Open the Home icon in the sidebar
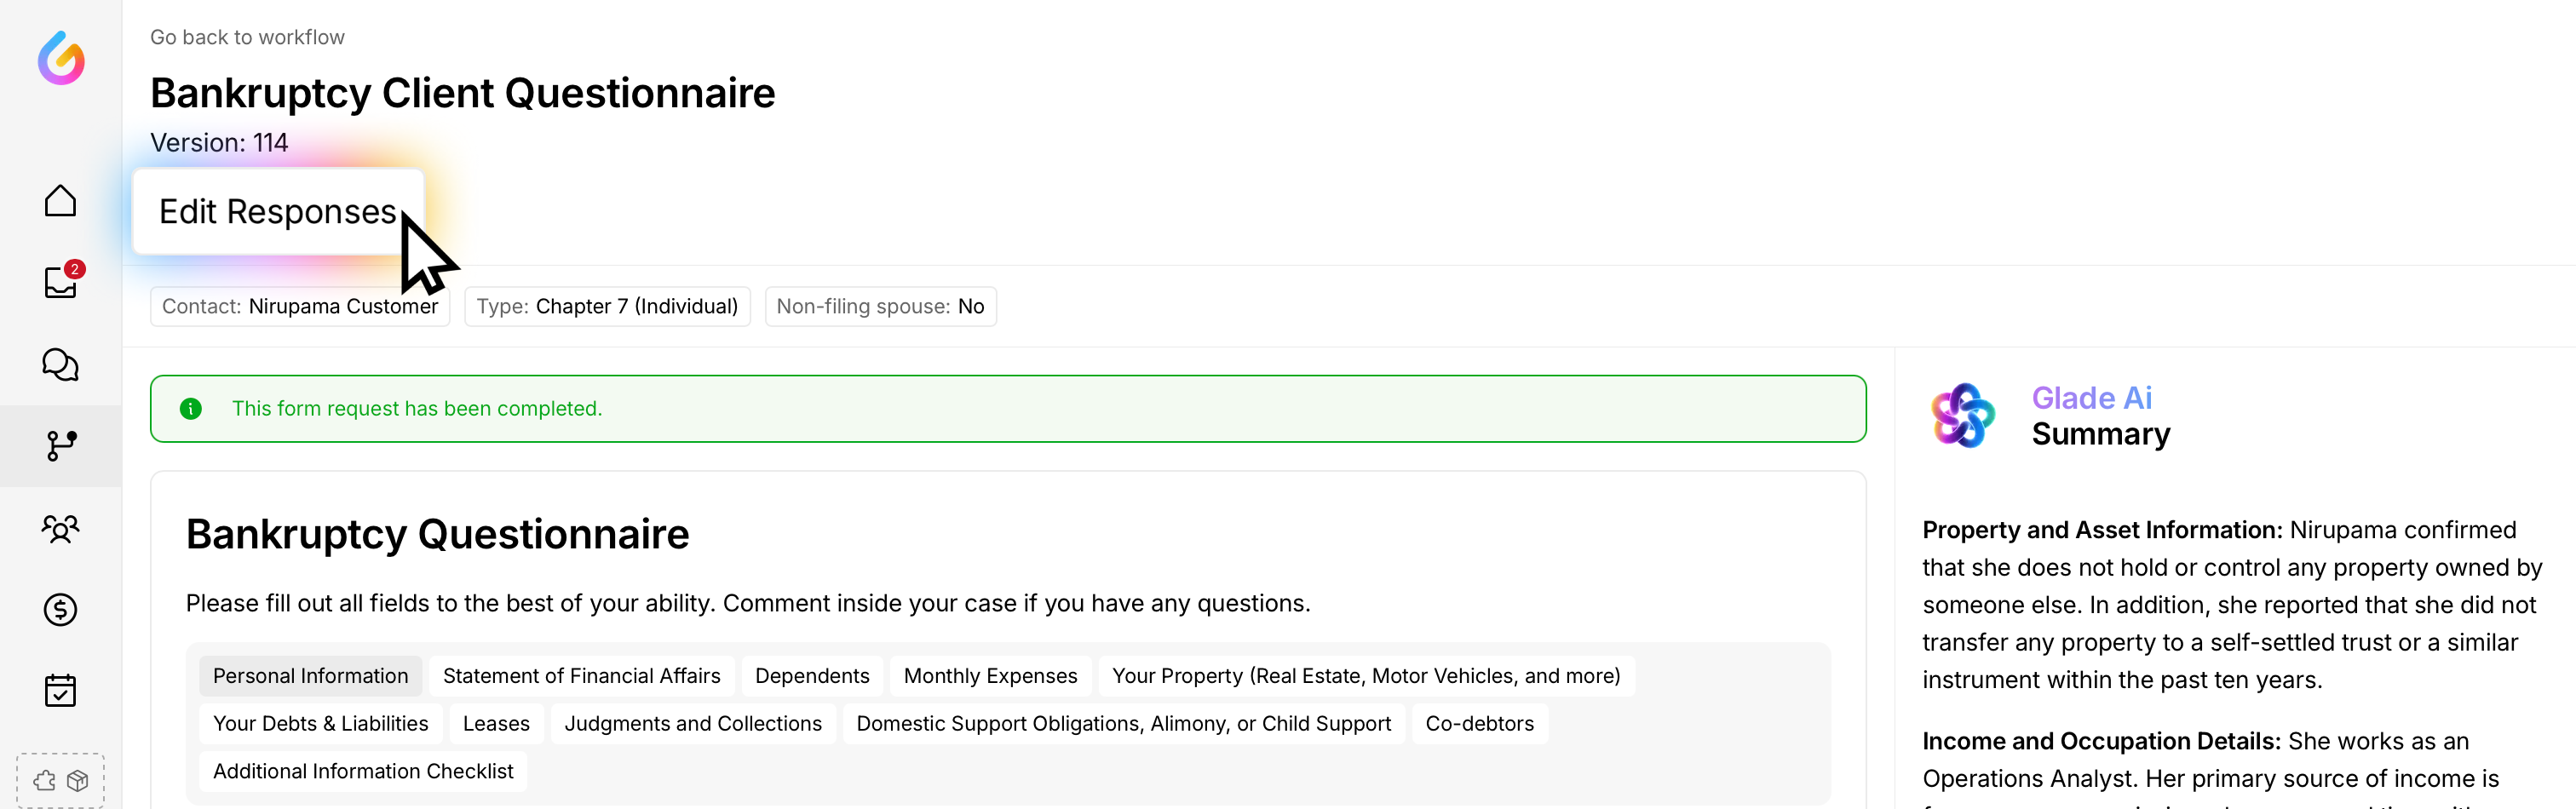 point(61,201)
